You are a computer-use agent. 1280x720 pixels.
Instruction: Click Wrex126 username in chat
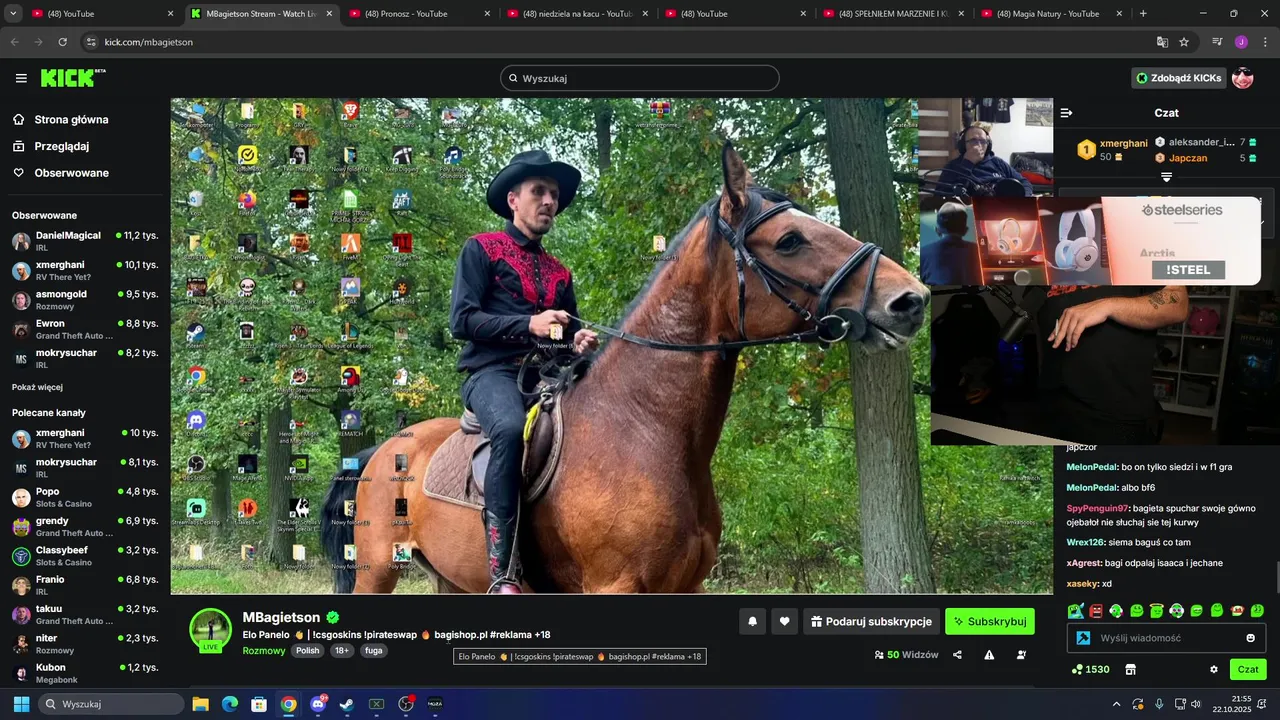[1085, 542]
